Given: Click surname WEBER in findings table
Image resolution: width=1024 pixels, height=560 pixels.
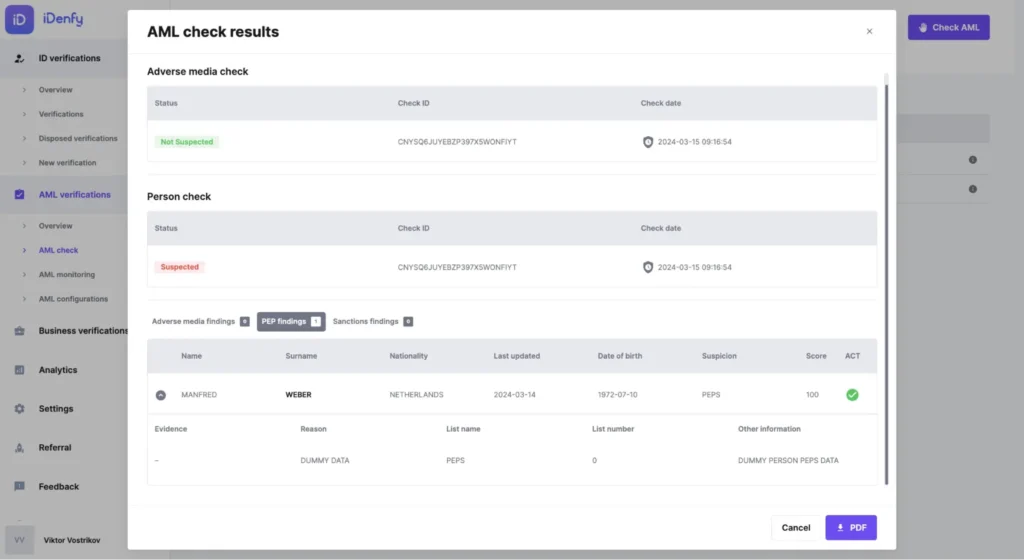Looking at the screenshot, I should [x=298, y=395].
